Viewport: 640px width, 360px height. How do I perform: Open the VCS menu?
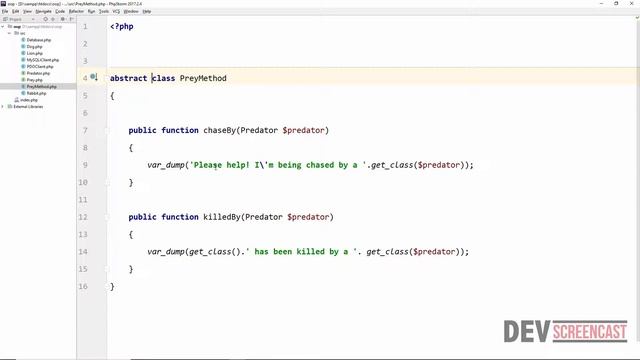(x=116, y=11)
